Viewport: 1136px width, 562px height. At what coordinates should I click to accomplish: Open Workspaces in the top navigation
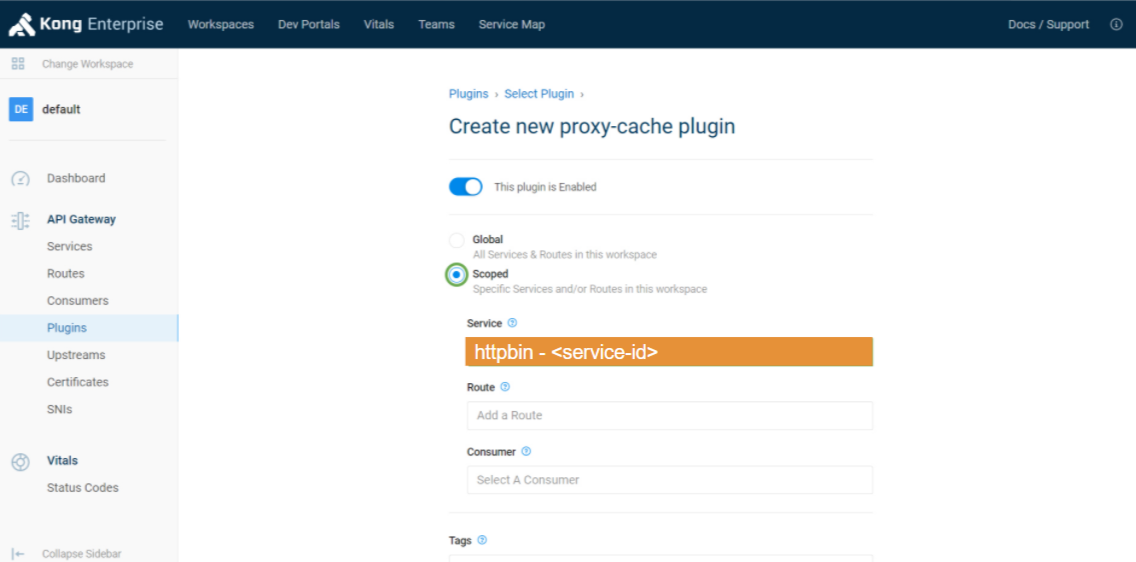click(221, 25)
